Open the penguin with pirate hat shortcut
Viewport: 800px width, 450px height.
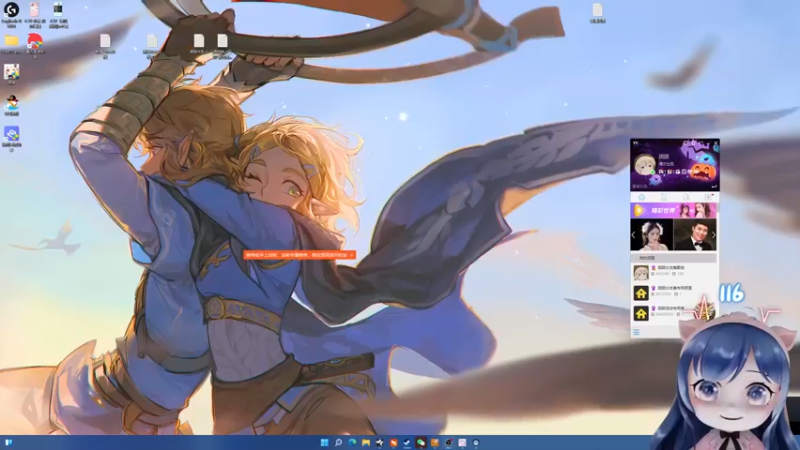(x=11, y=103)
